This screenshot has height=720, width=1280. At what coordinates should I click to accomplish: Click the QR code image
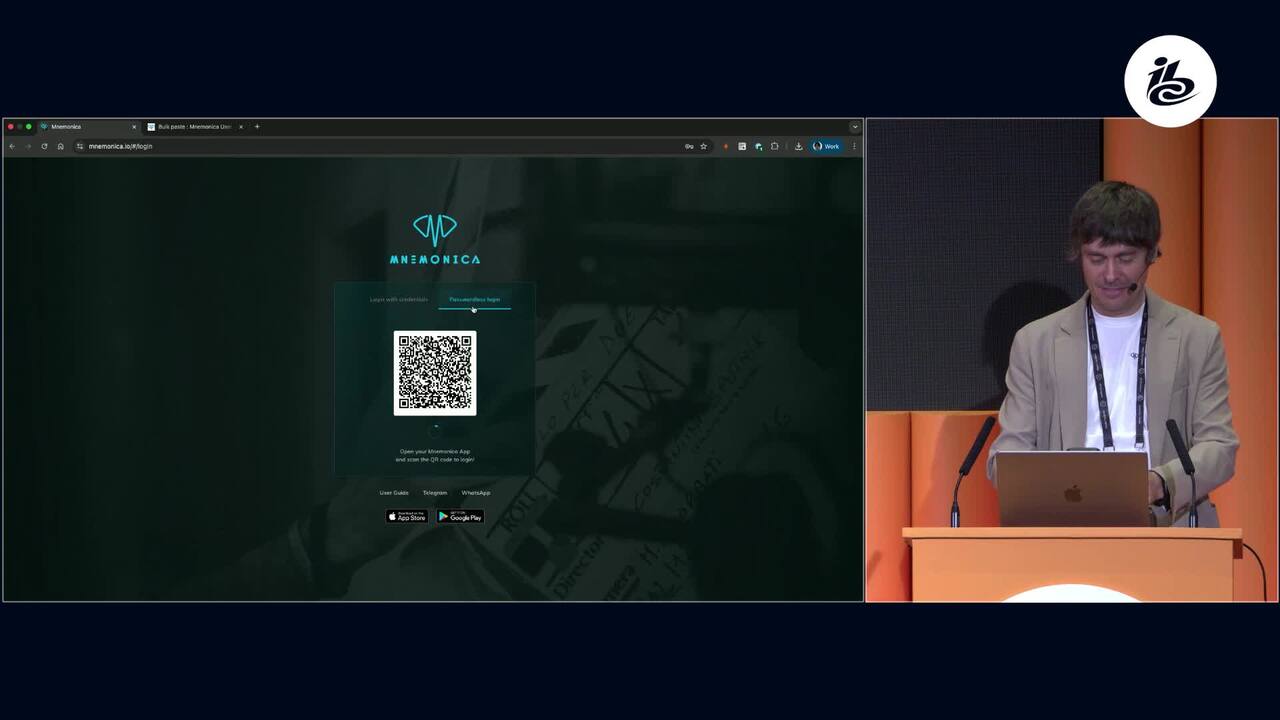pos(435,373)
